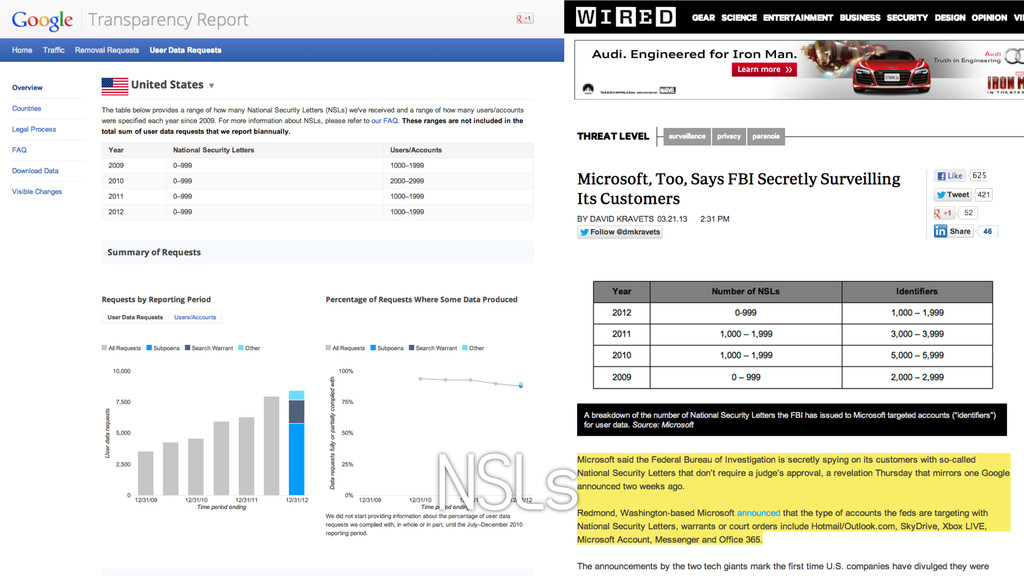Image resolution: width=1024 pixels, height=576 pixels.
Task: Click the 625 Facebook like count
Action: 979,176
